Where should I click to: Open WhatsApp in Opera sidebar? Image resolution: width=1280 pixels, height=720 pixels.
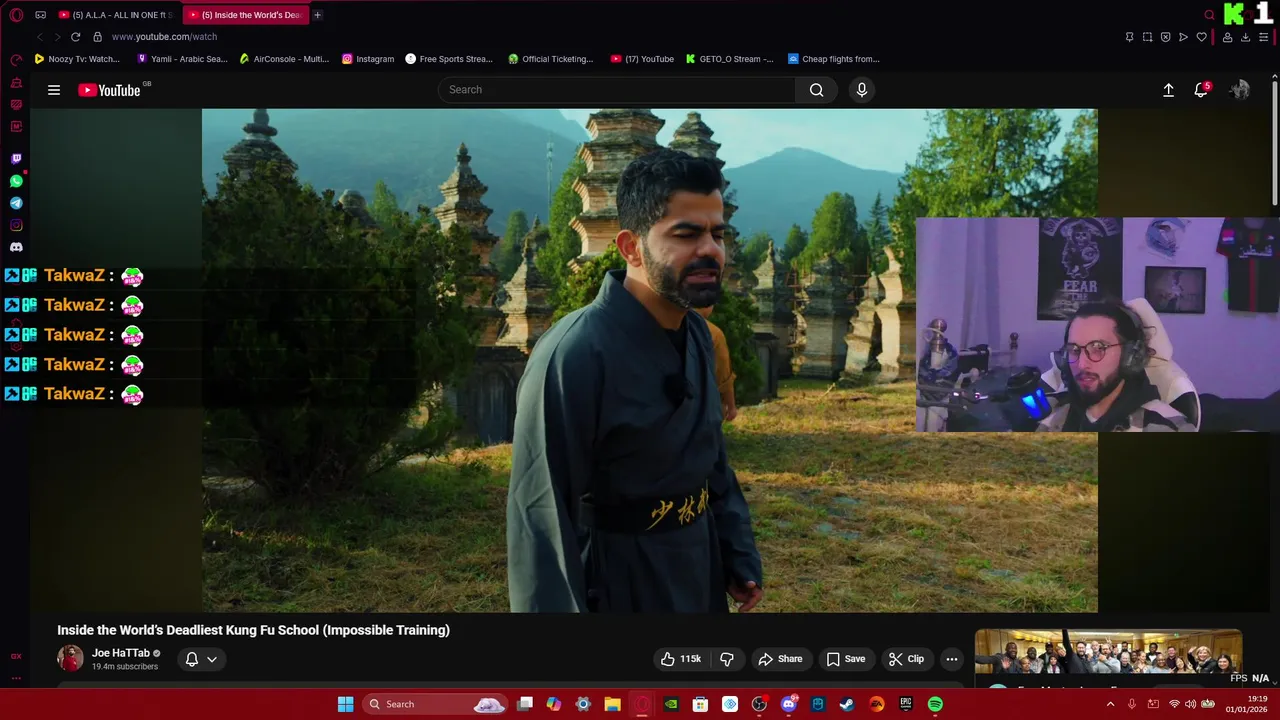[16, 181]
